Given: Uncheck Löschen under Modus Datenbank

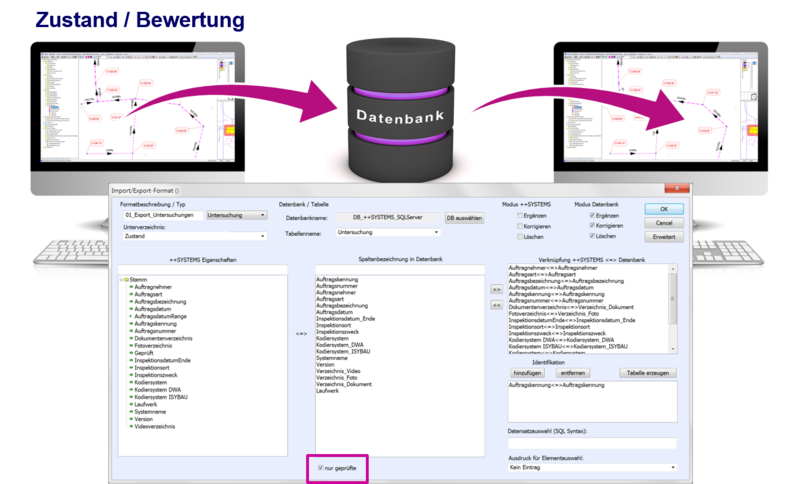Looking at the screenshot, I should pos(594,236).
